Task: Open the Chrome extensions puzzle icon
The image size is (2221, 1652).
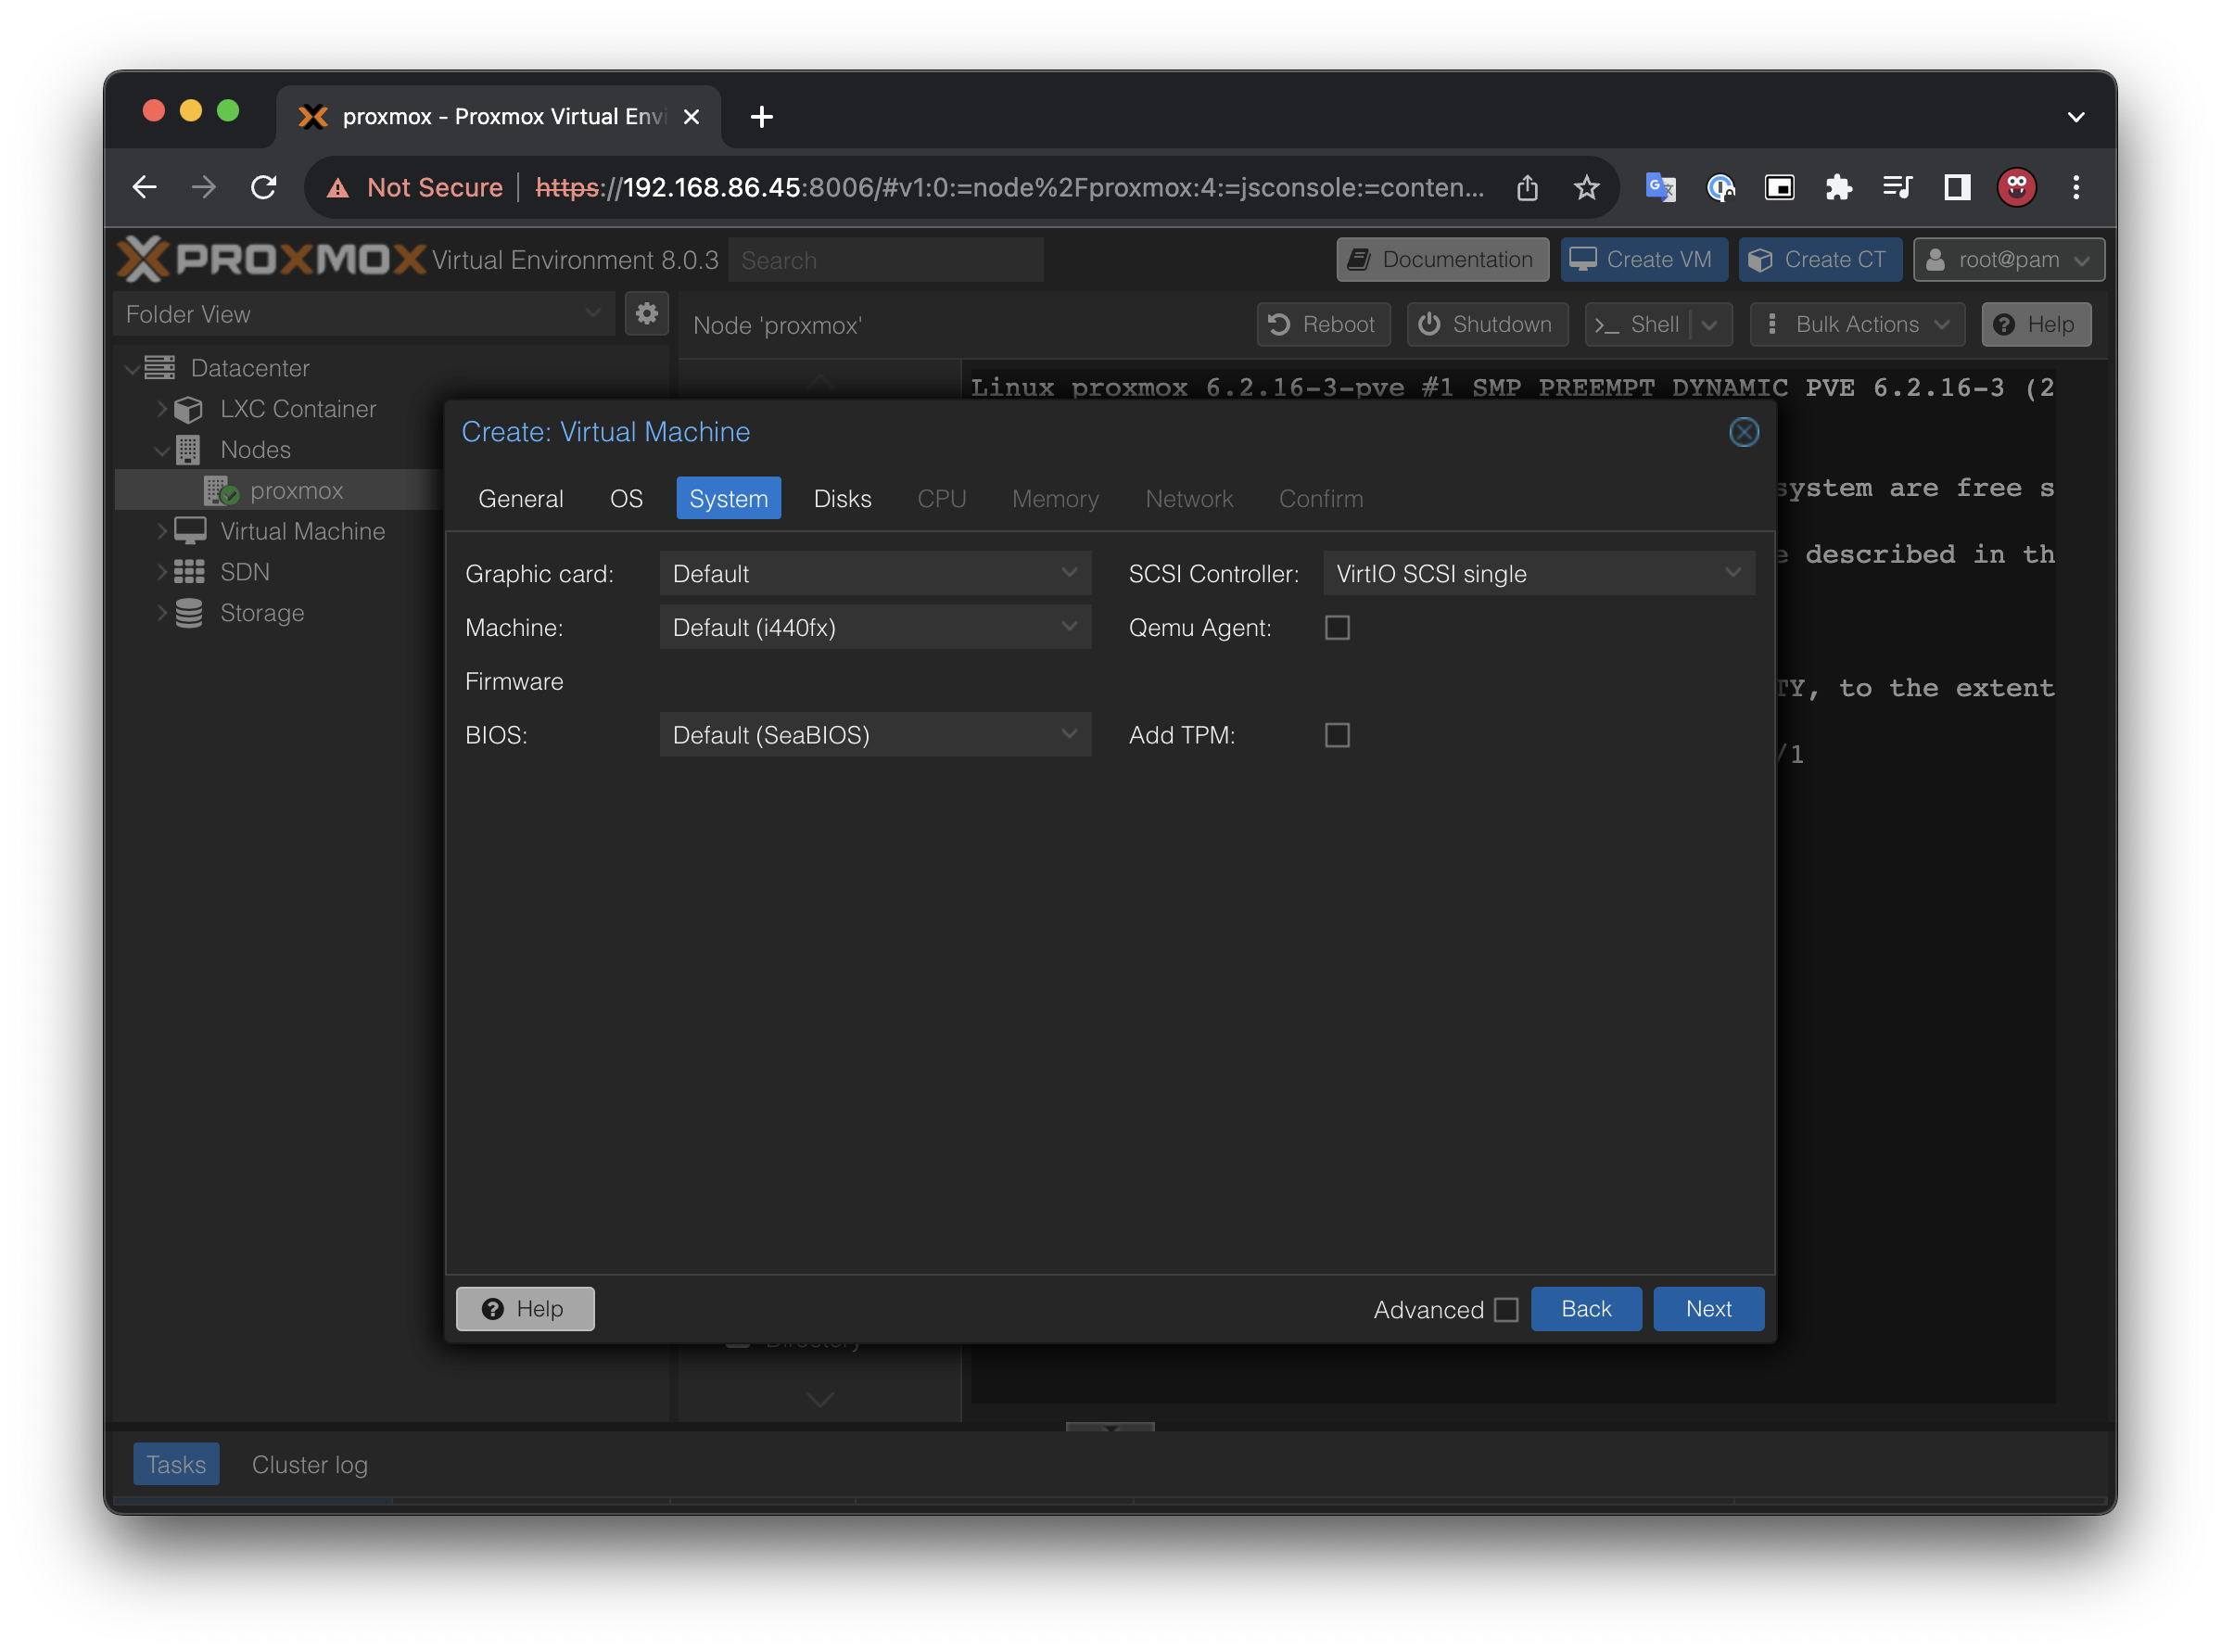Action: (x=1838, y=187)
